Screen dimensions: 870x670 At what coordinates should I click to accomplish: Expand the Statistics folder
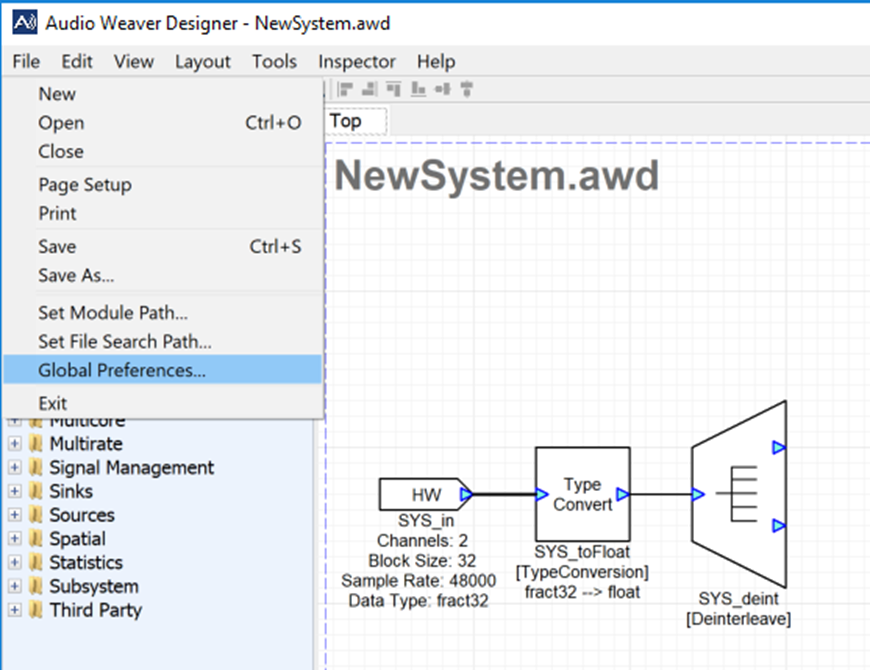point(14,563)
